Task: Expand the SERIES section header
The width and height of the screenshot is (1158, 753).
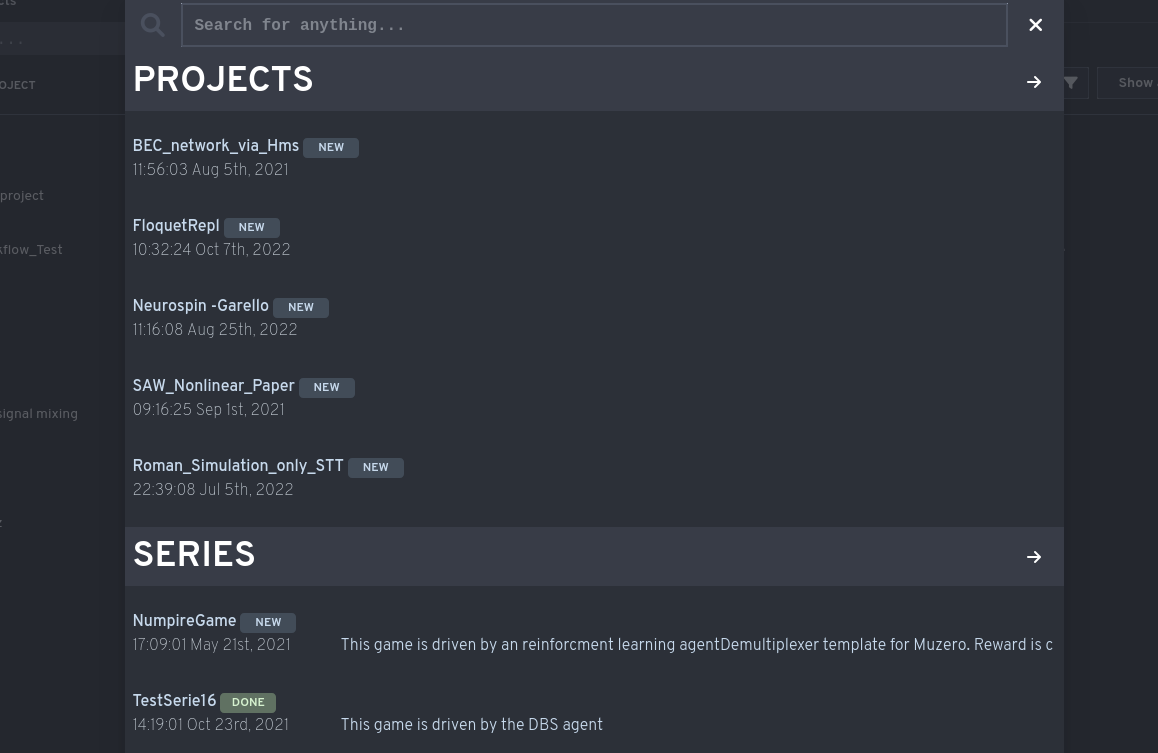Action: click(x=194, y=557)
